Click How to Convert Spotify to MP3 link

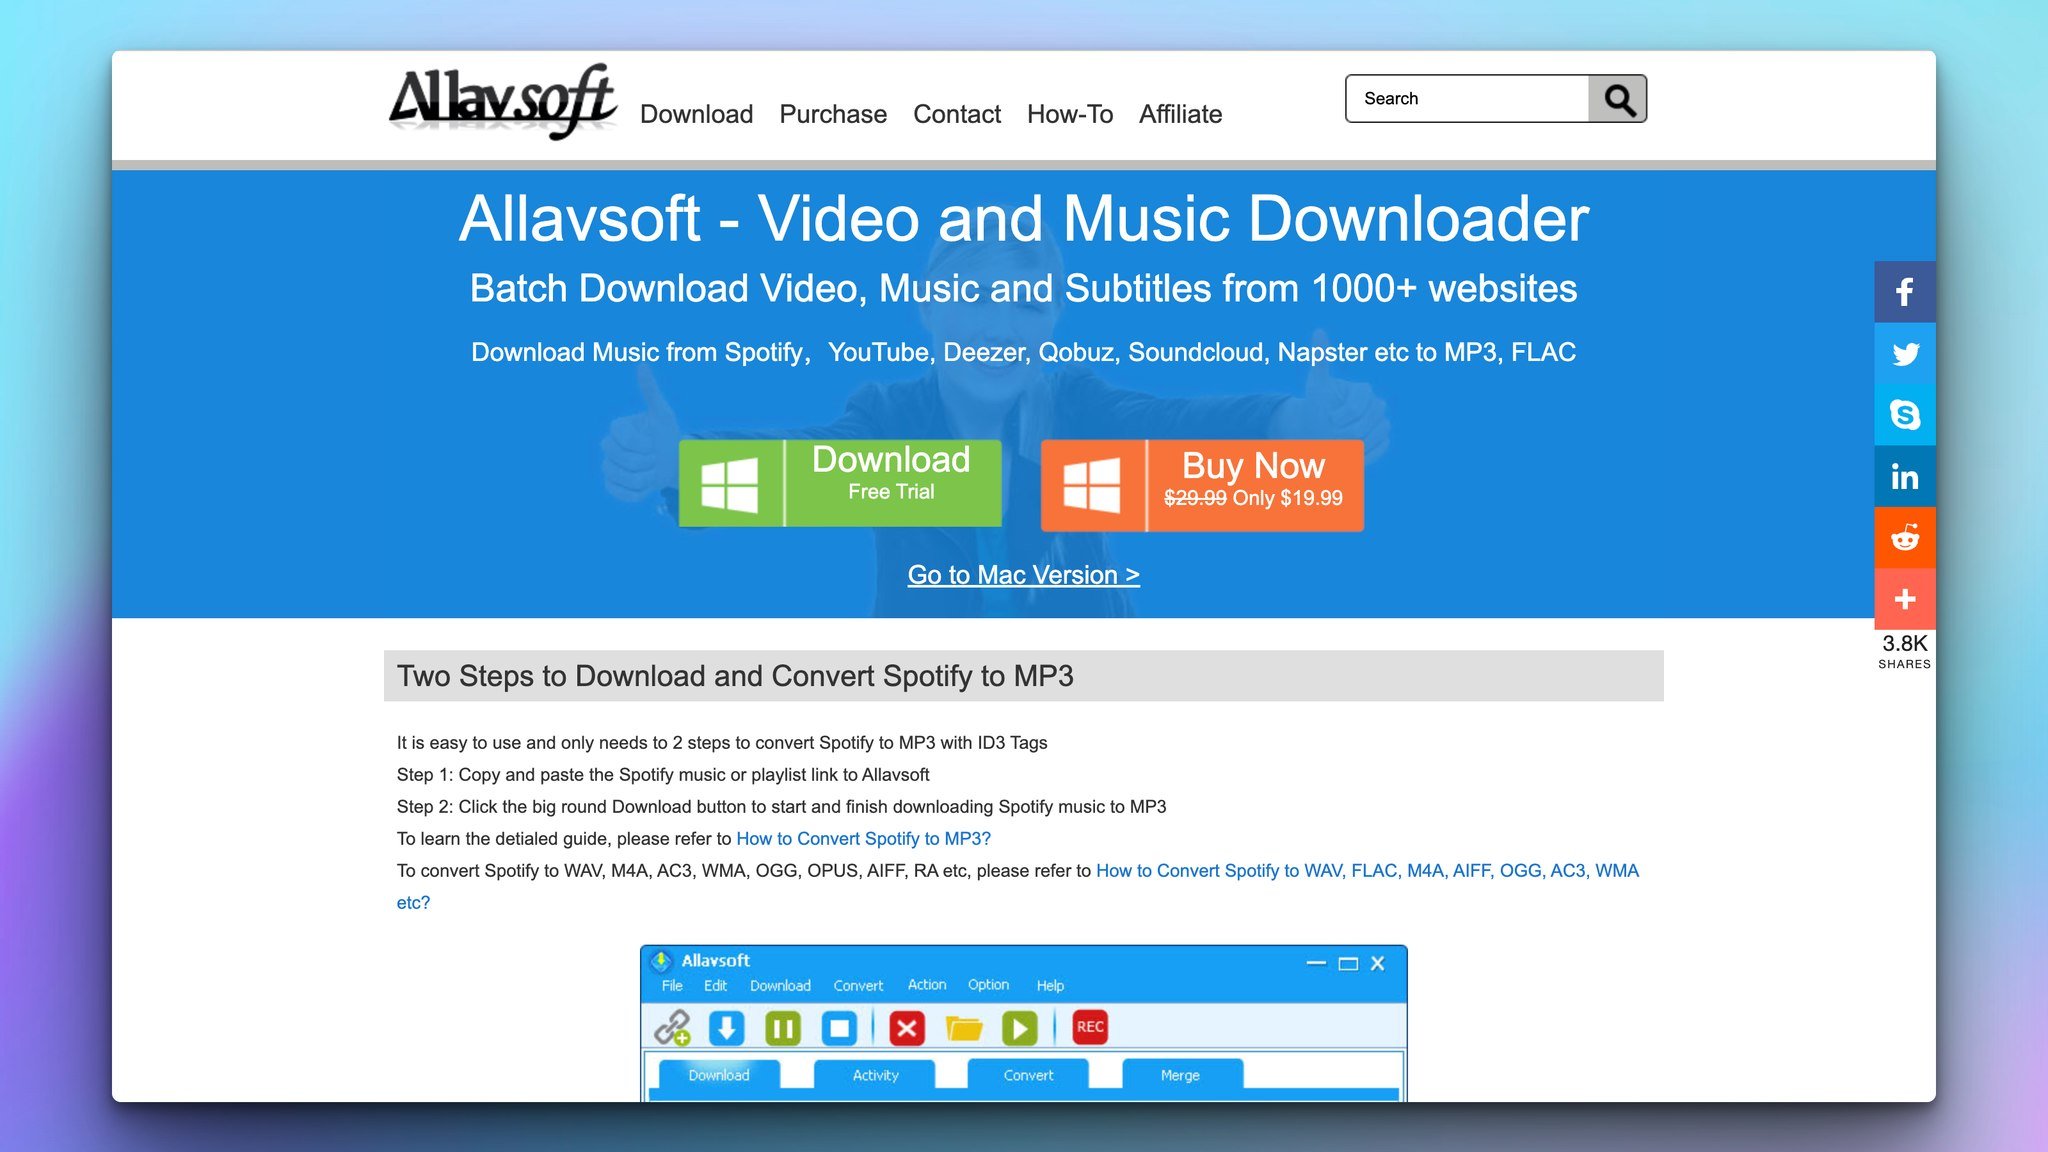(864, 837)
